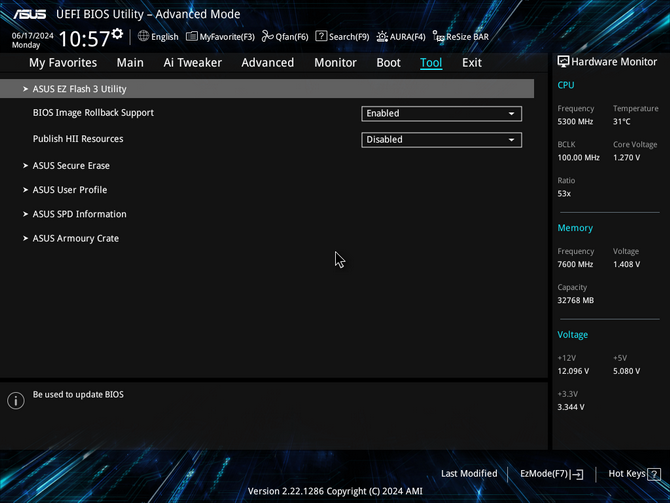Toggle ReSize BAR option
The image size is (670, 503).
click(461, 37)
